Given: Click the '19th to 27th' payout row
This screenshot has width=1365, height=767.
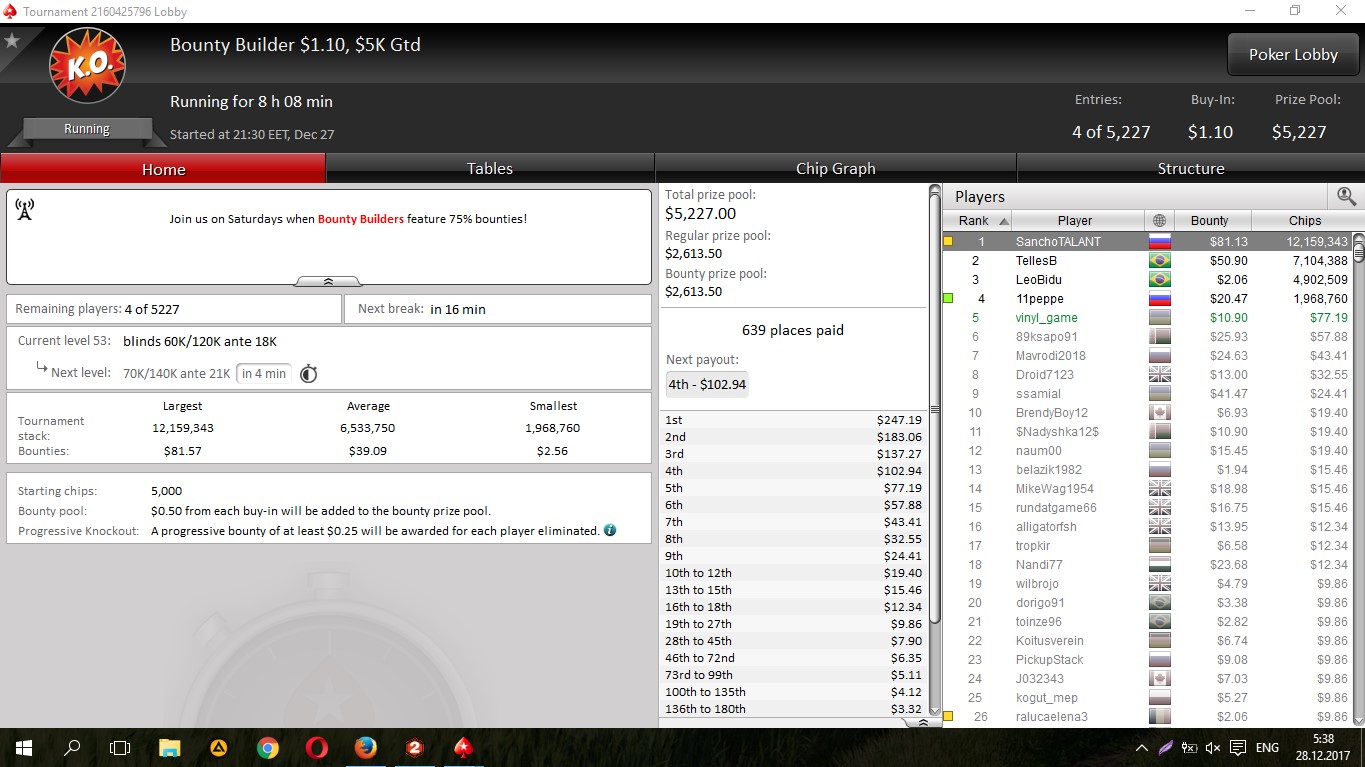Looking at the screenshot, I should click(793, 624).
